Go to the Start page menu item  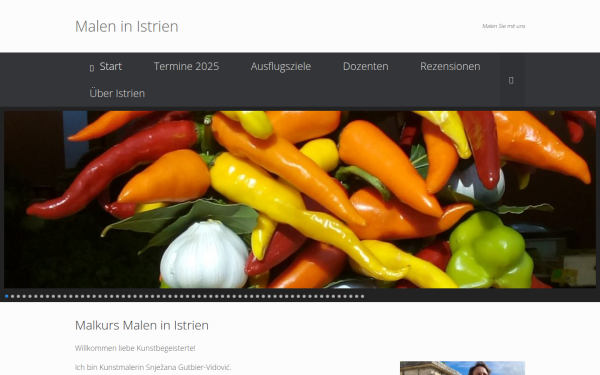(106, 67)
